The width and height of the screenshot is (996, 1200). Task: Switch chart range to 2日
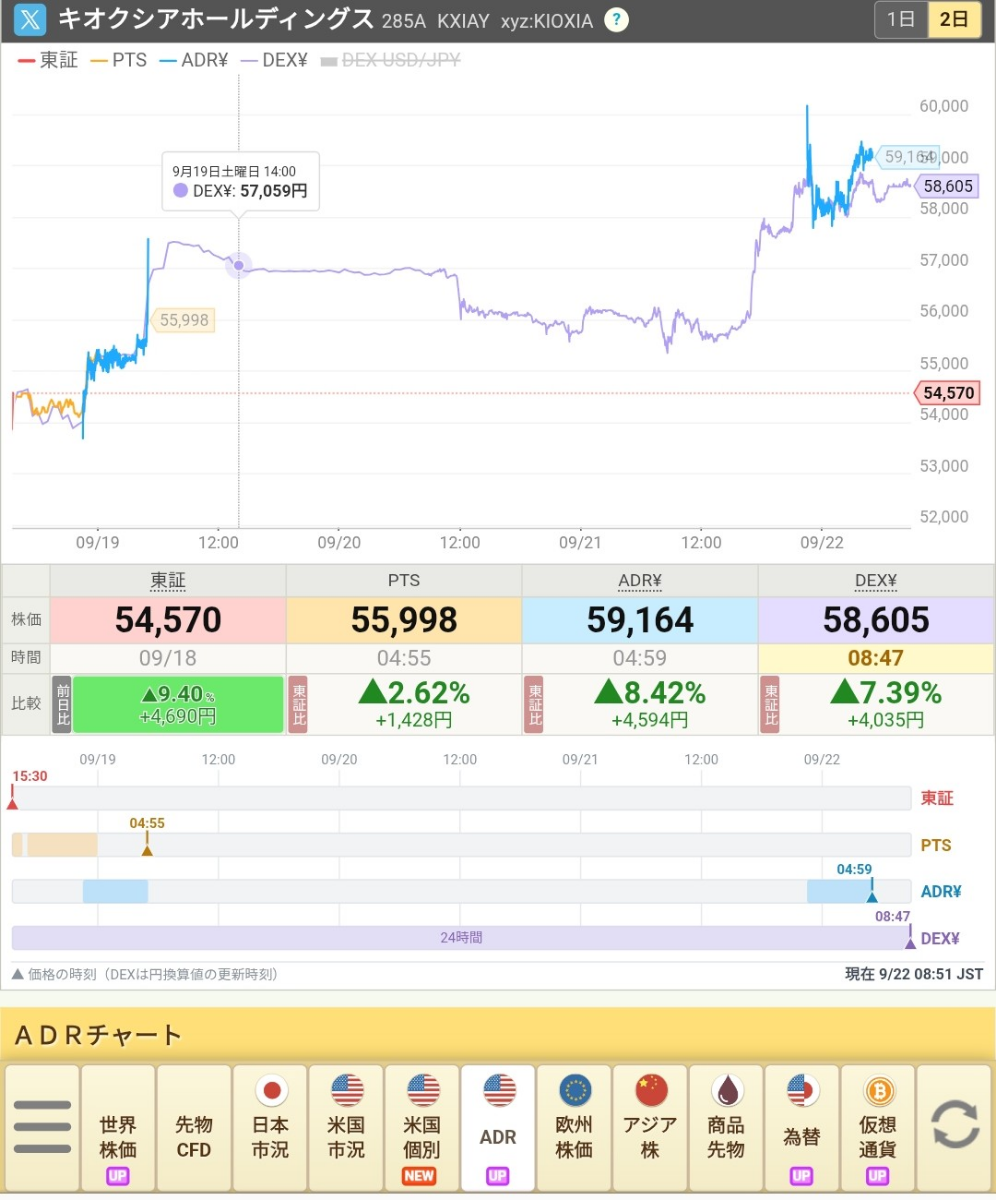coord(954,20)
